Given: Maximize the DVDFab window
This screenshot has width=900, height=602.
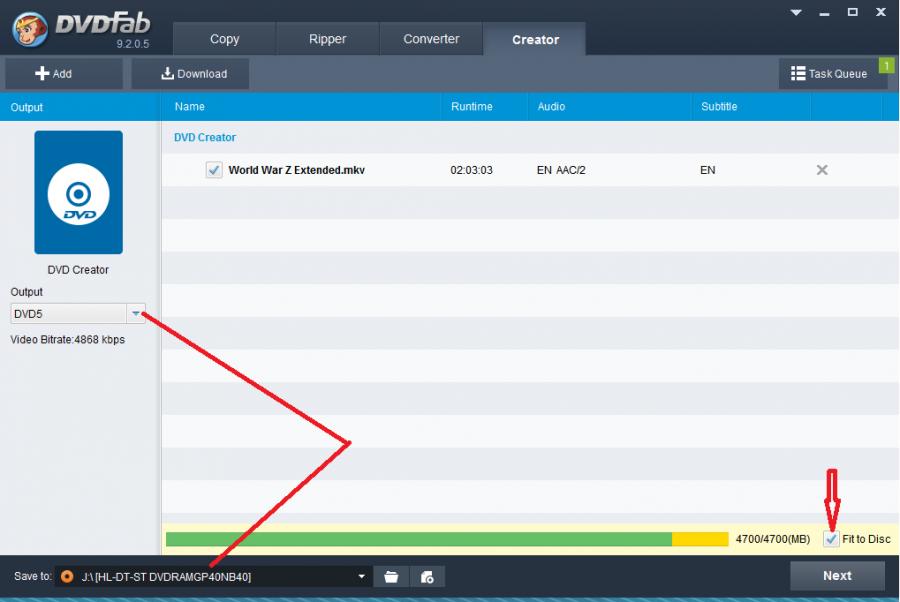Looking at the screenshot, I should click(x=852, y=12).
